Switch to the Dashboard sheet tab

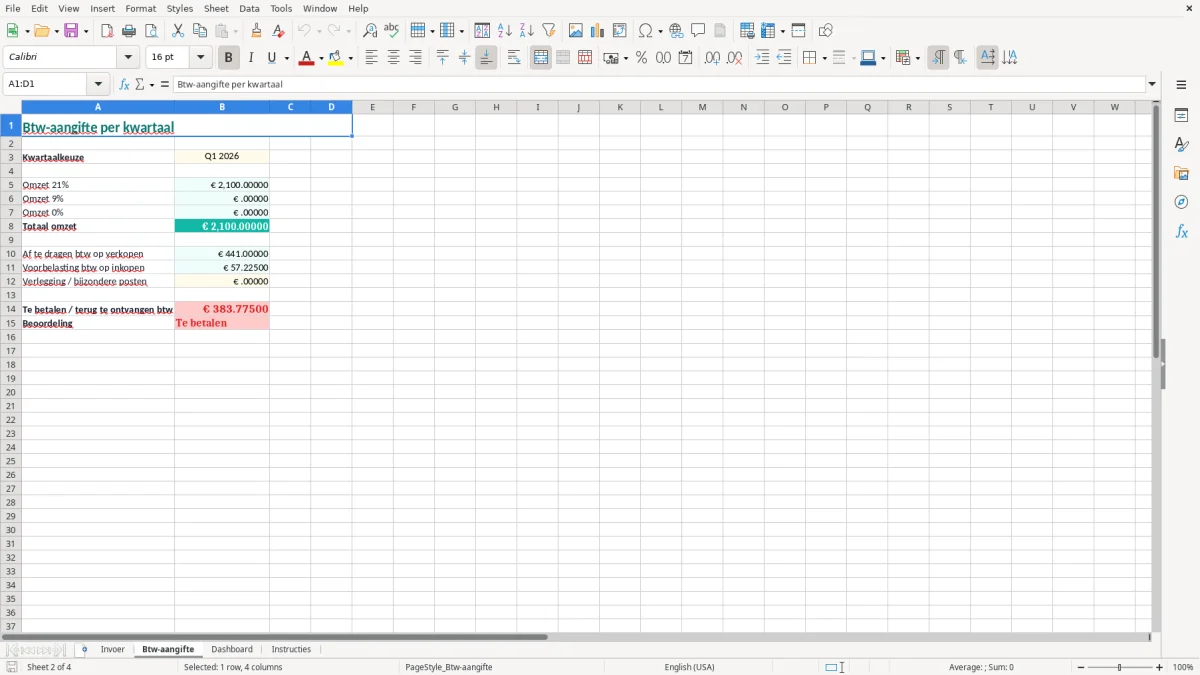[232, 650]
